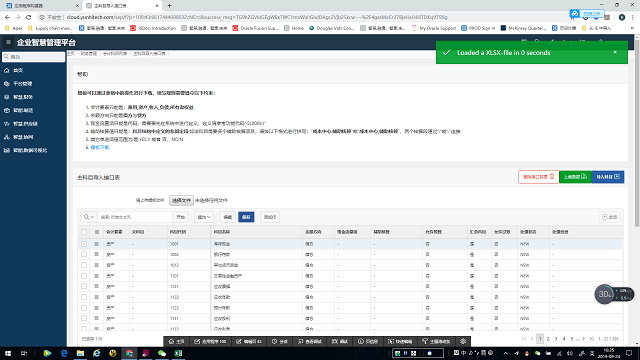
Task: Open row actions menu for account 1101
Action: (x=97, y=276)
